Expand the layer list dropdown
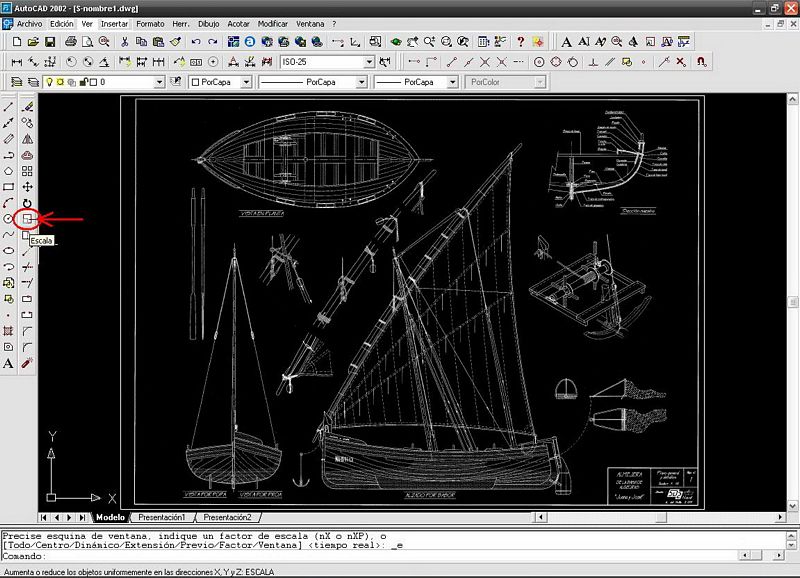The height and width of the screenshot is (578, 800). click(x=159, y=82)
